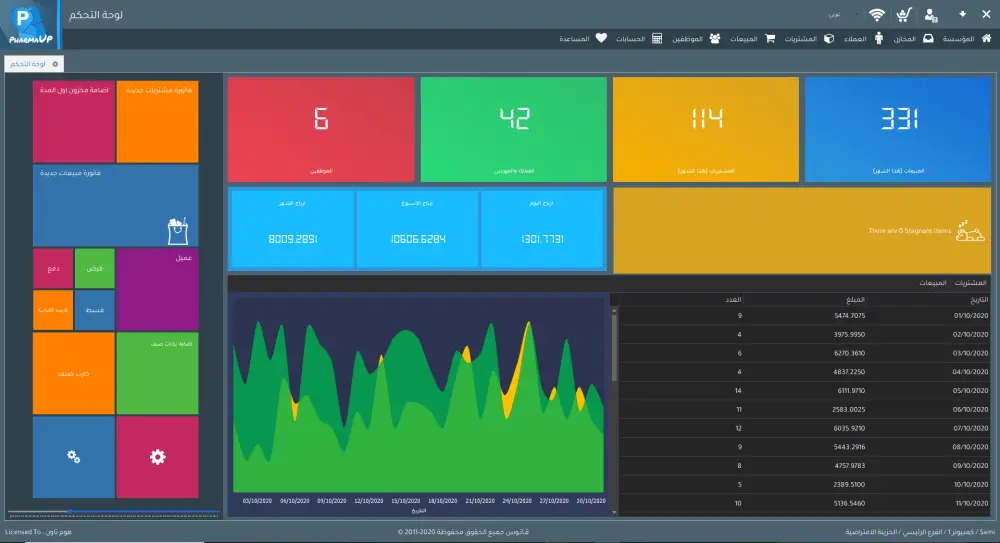
Task: Open the pink settings gear tile
Action: click(x=158, y=457)
